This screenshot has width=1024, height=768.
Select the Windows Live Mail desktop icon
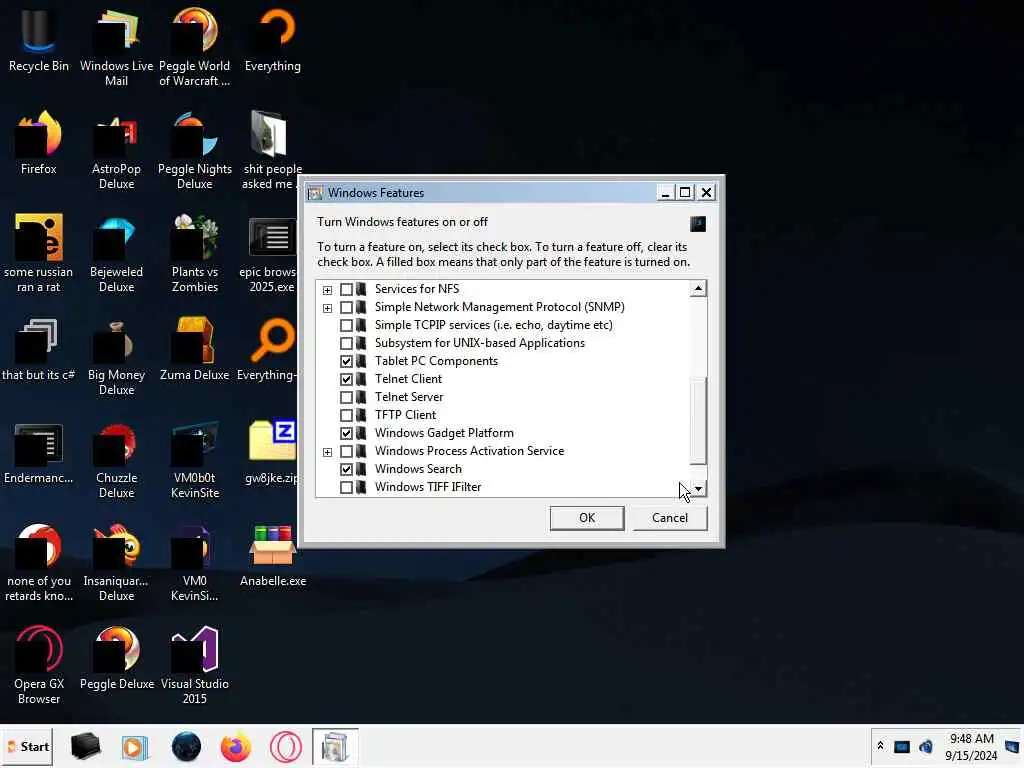click(x=116, y=46)
